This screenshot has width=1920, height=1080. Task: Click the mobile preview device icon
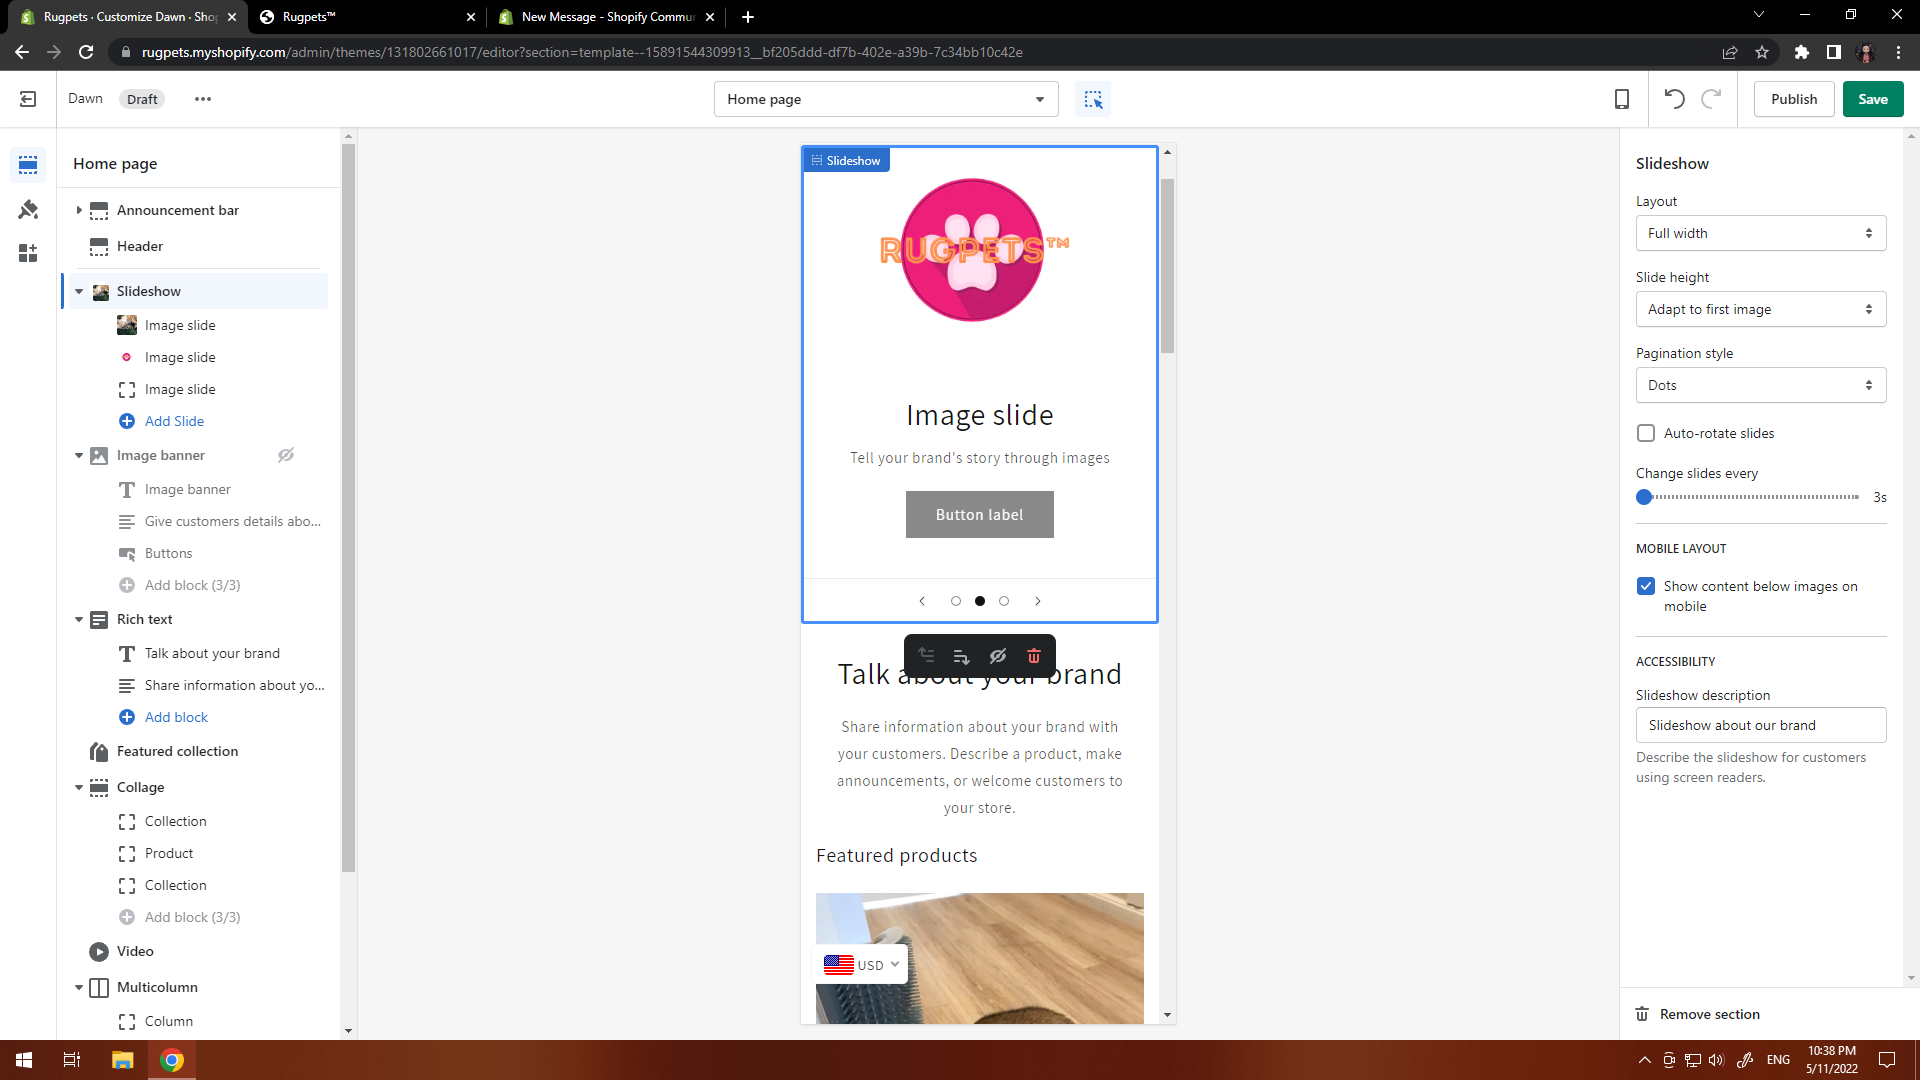click(x=1621, y=99)
